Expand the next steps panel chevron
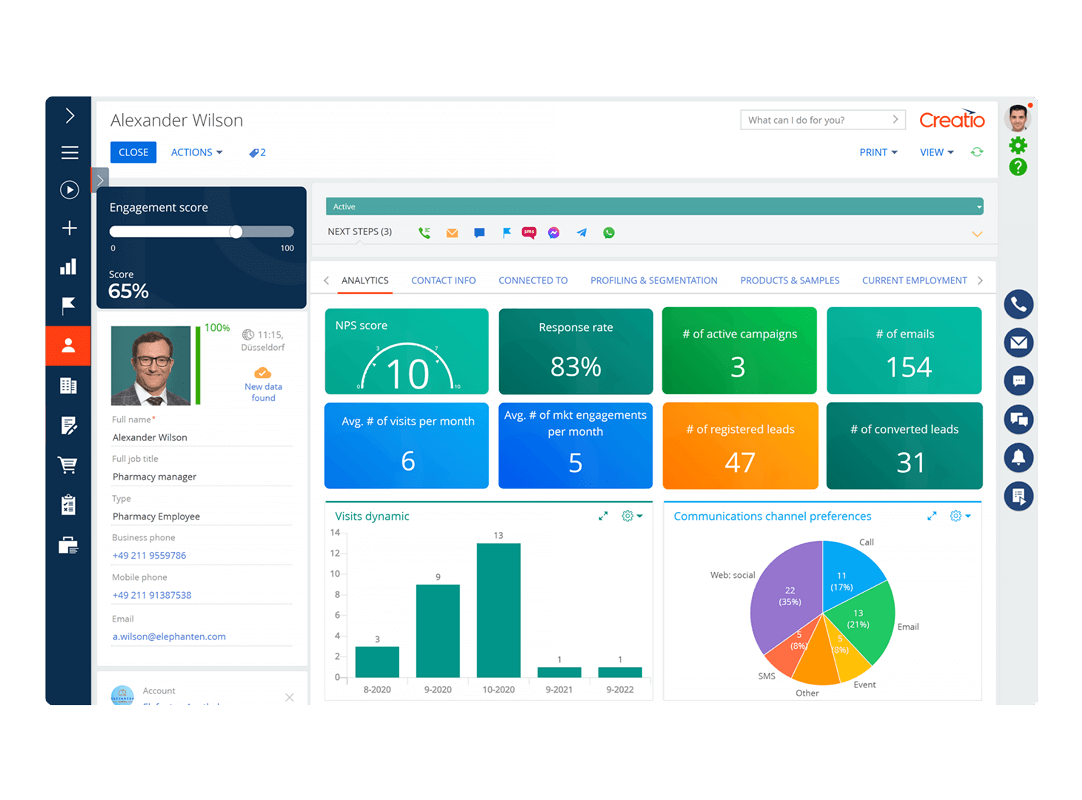The width and height of the screenshot is (1082, 800). (x=977, y=234)
